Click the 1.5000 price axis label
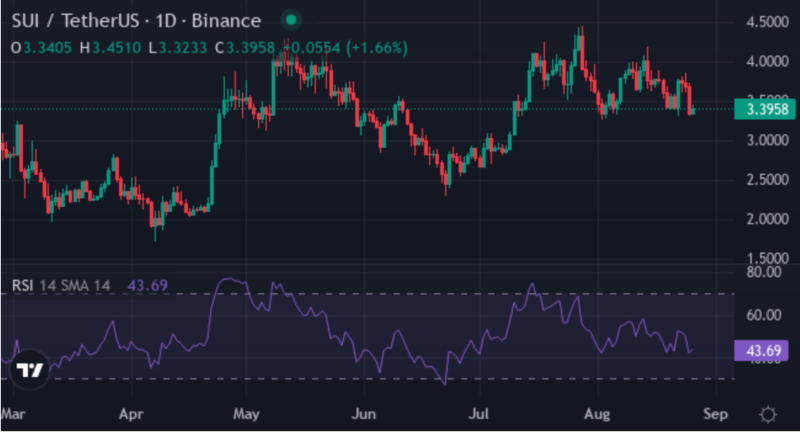The height and width of the screenshot is (432, 800). pos(767,257)
